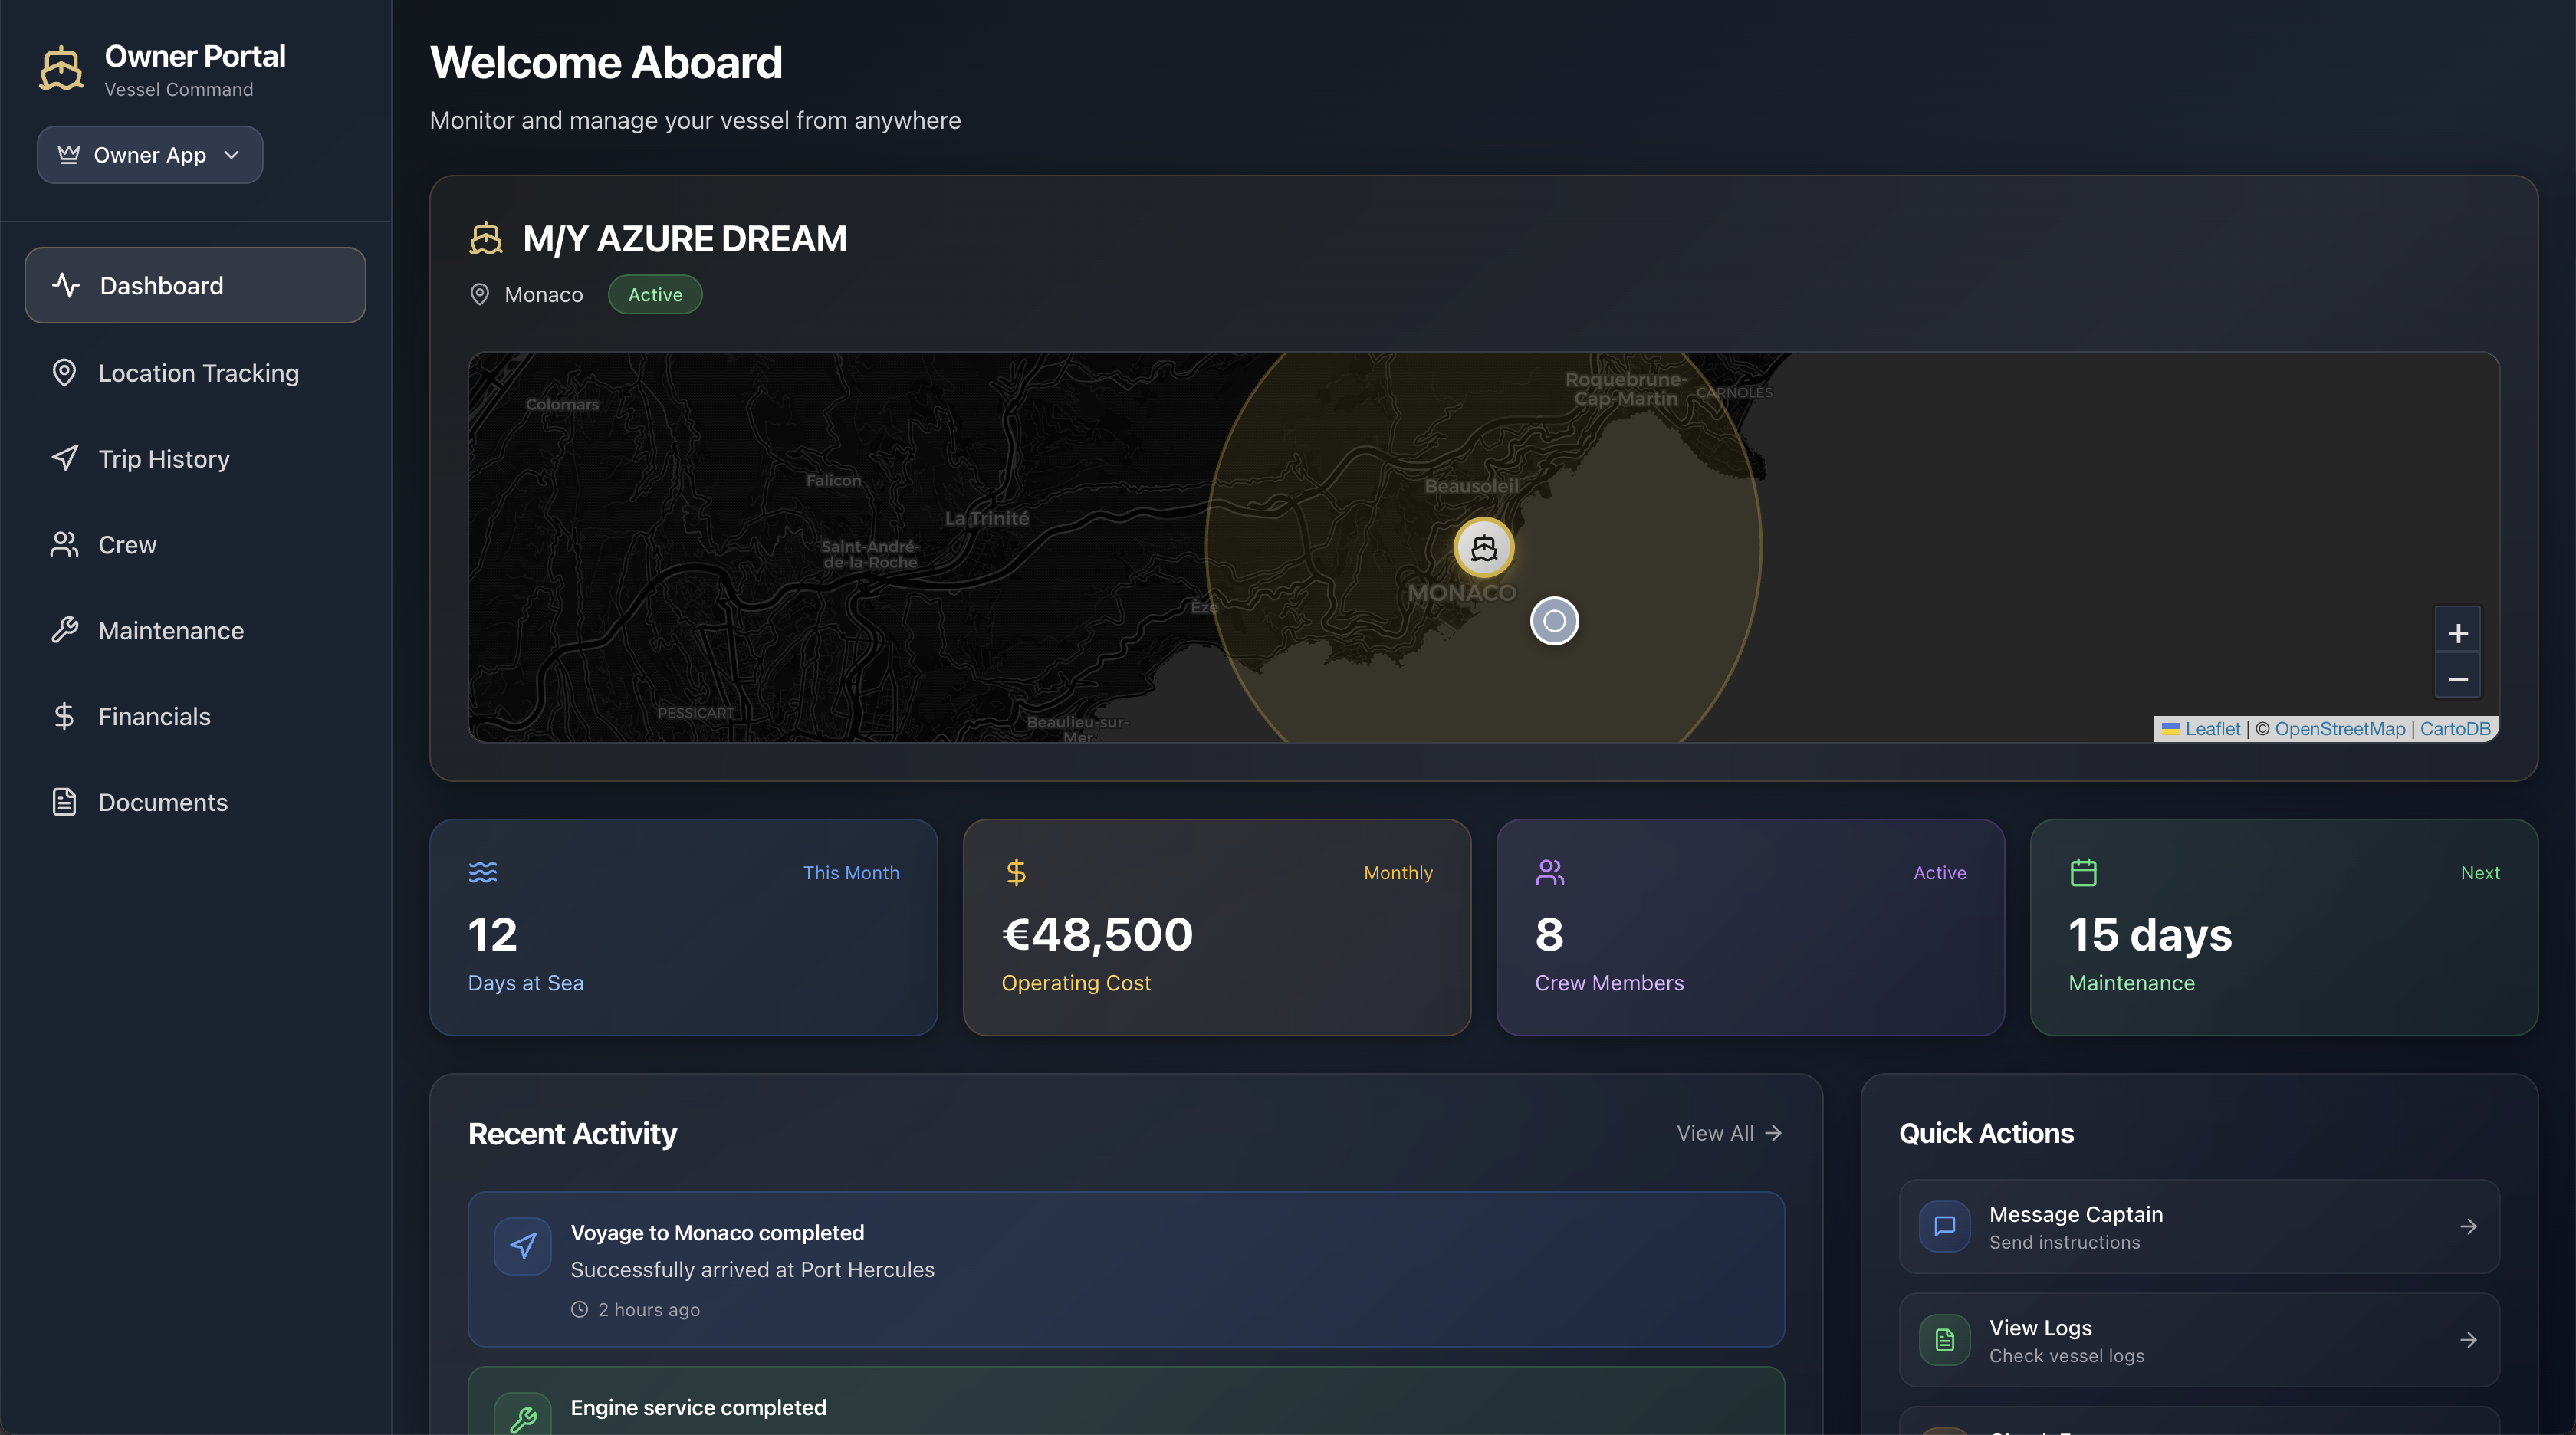Click the gray circle marker near Monaco
2576x1435 pixels.
pos(1554,621)
